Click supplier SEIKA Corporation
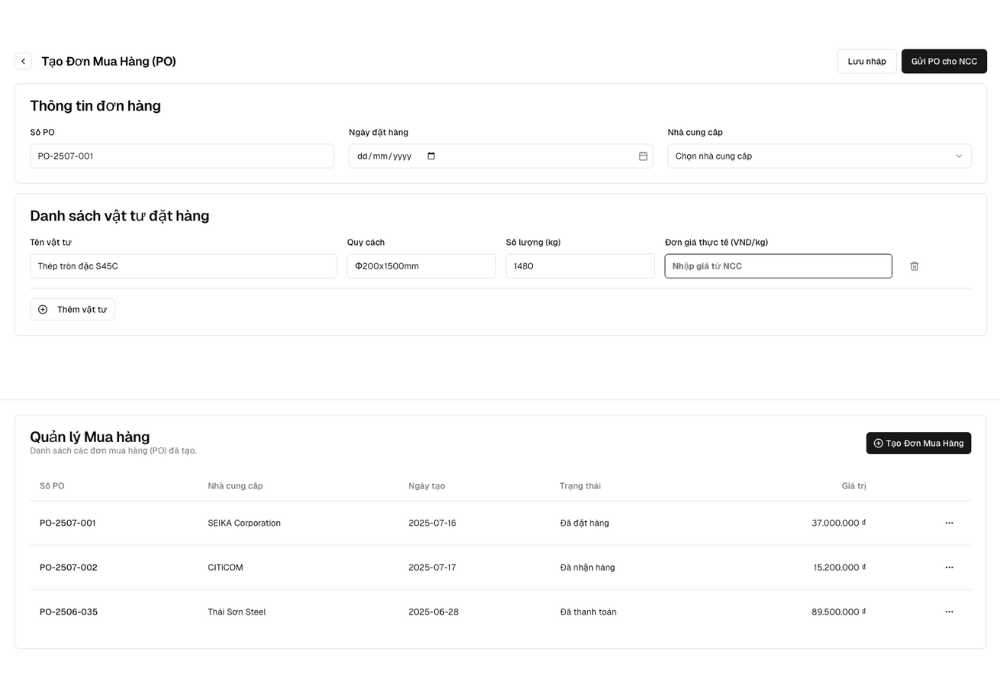 (x=244, y=523)
